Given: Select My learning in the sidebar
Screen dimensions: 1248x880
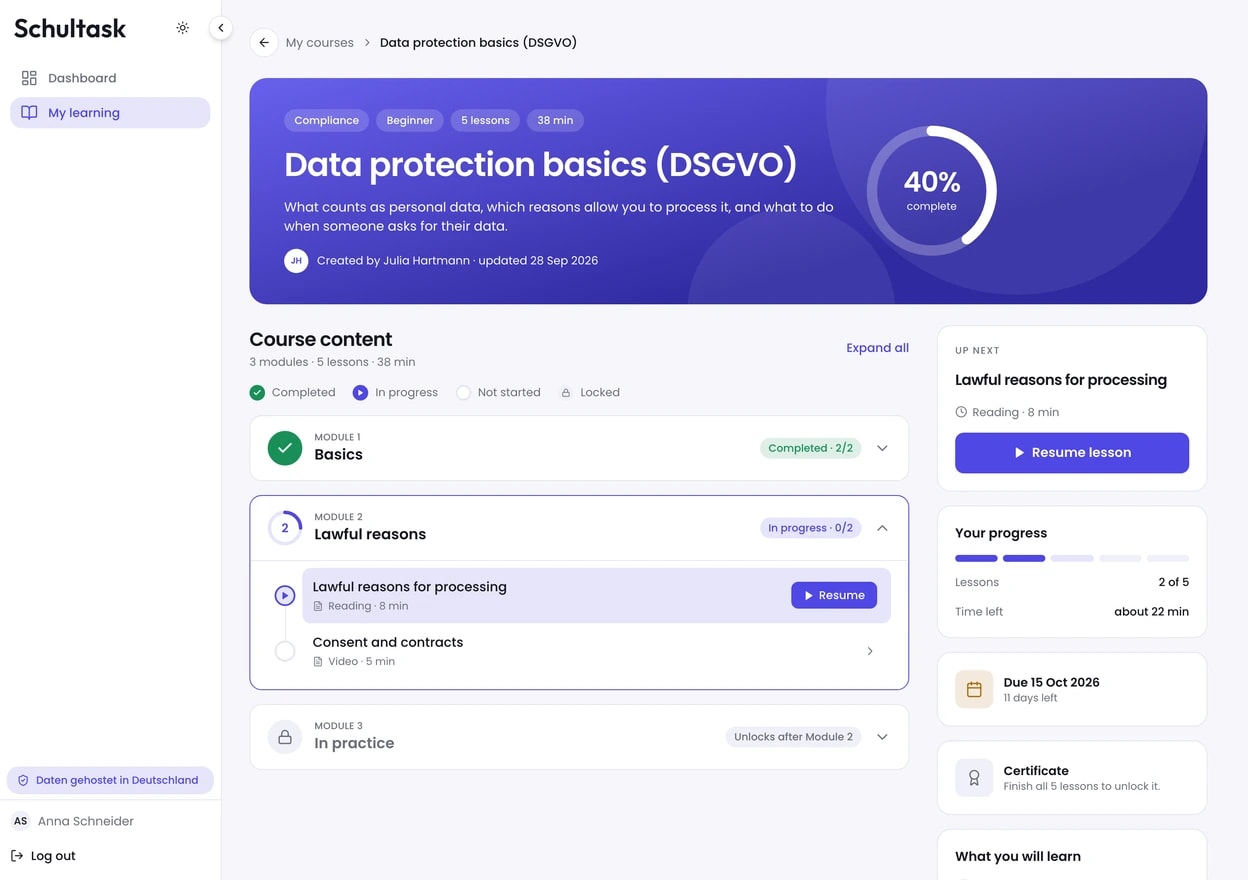Looking at the screenshot, I should pyautogui.click(x=110, y=113).
